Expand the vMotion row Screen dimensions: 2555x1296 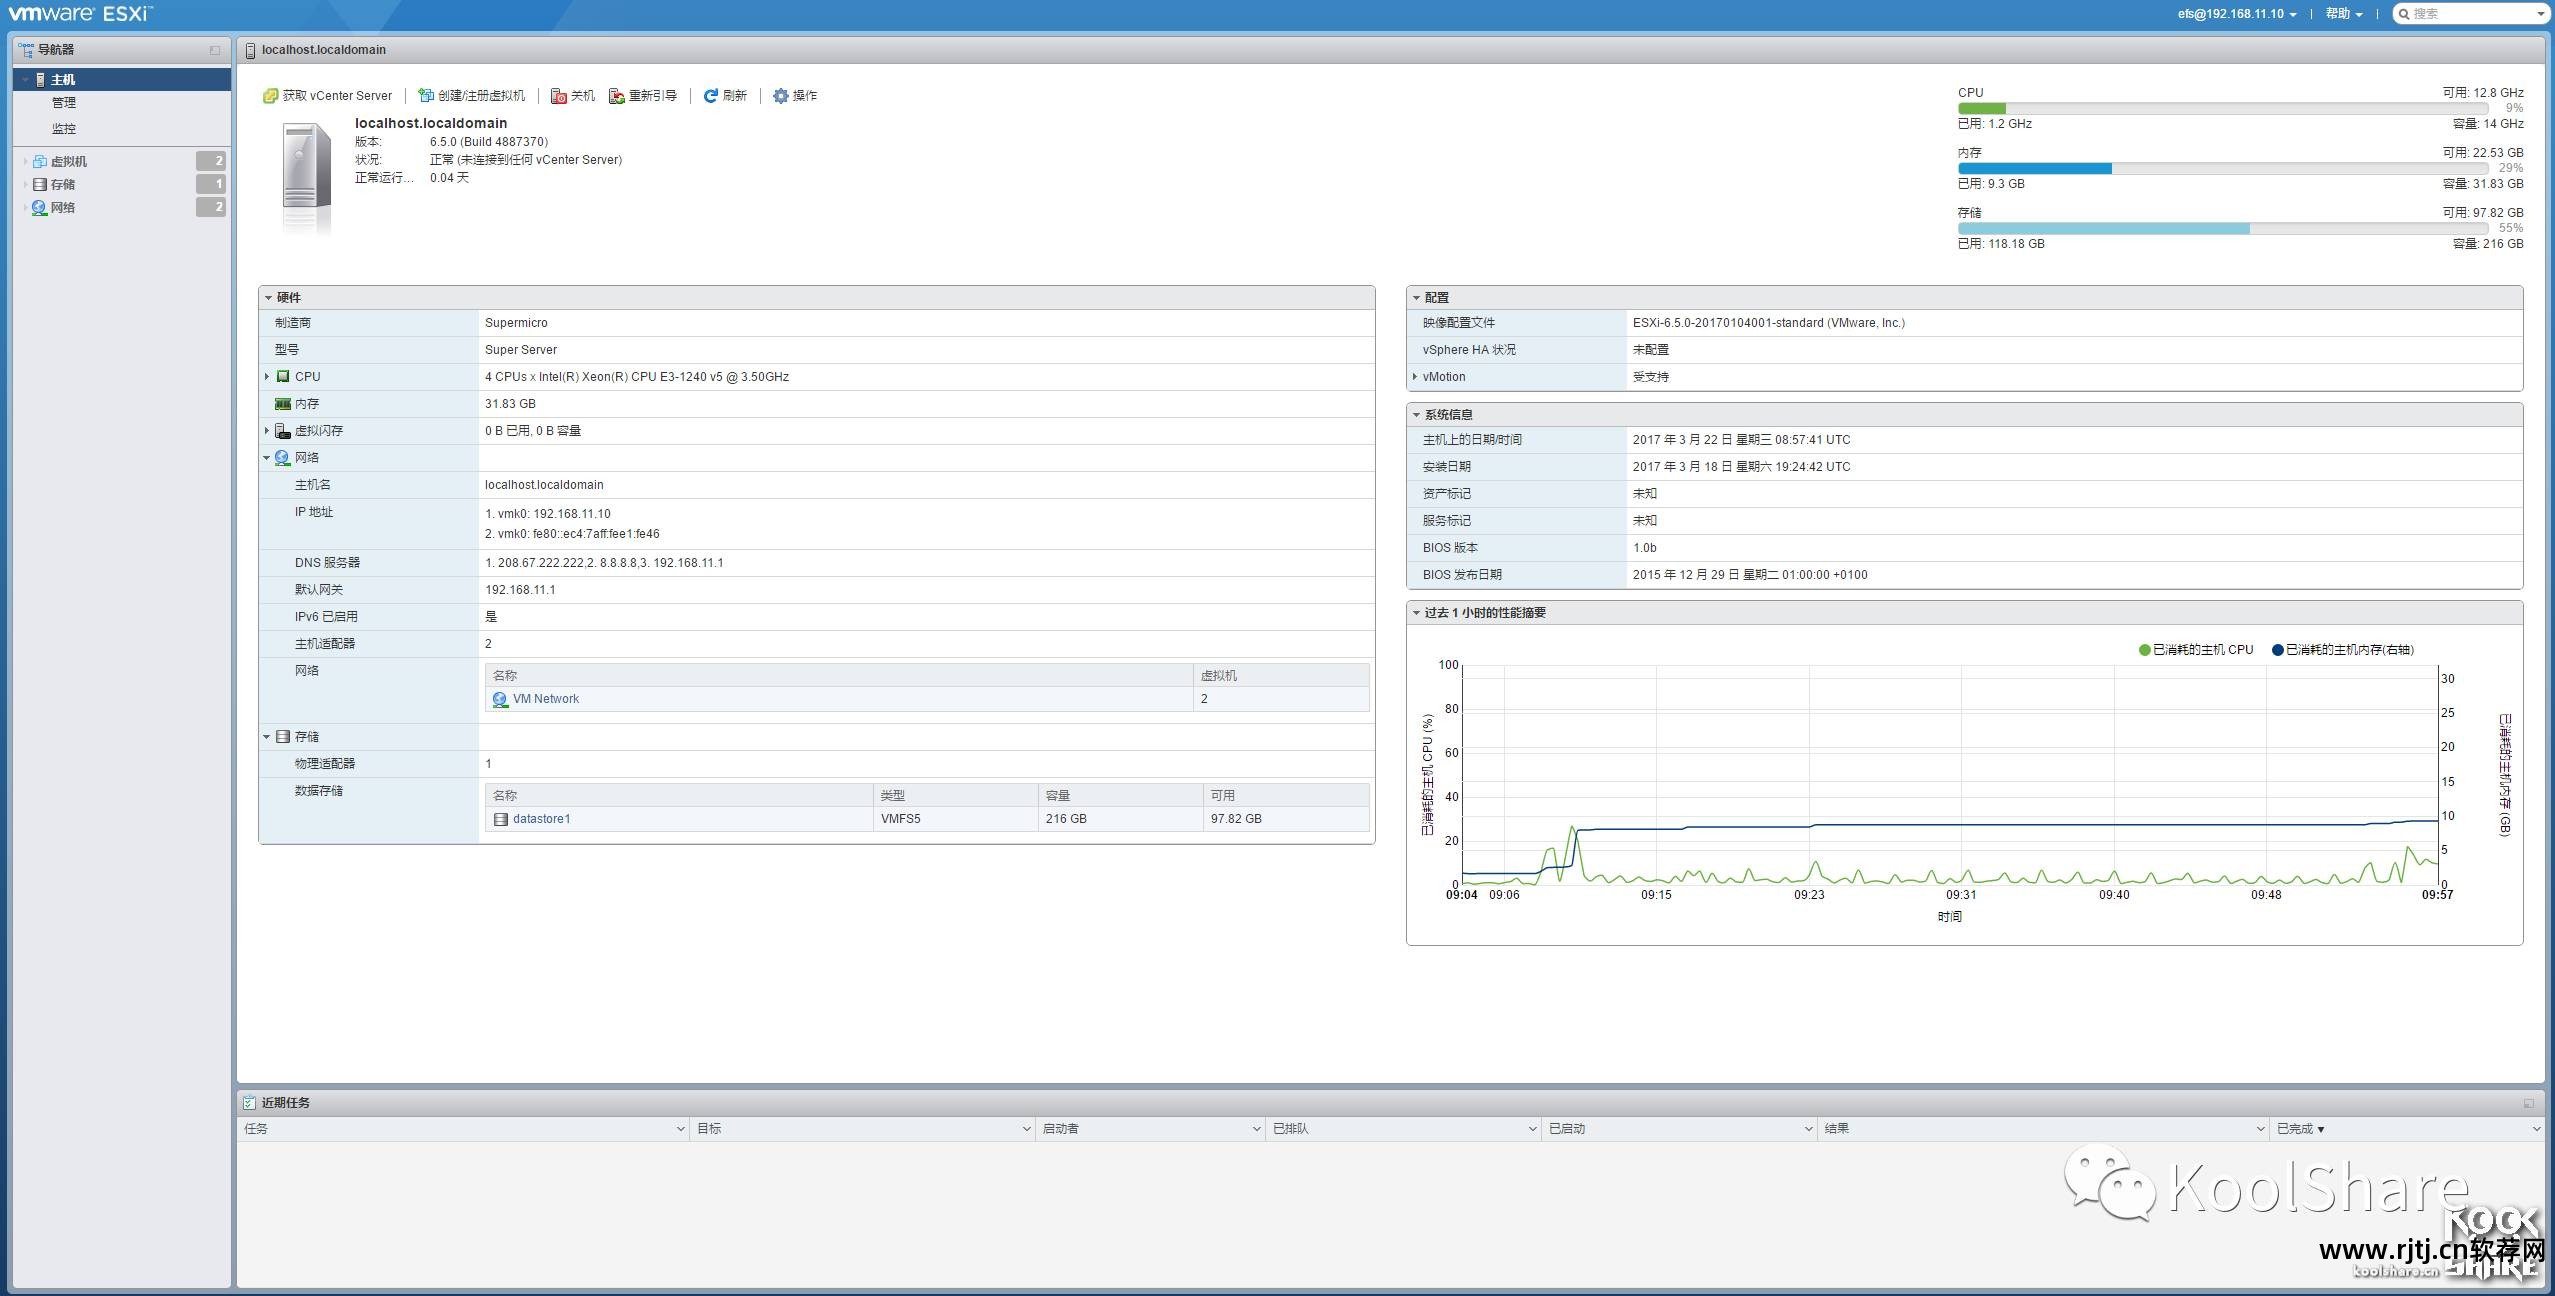tap(1415, 377)
